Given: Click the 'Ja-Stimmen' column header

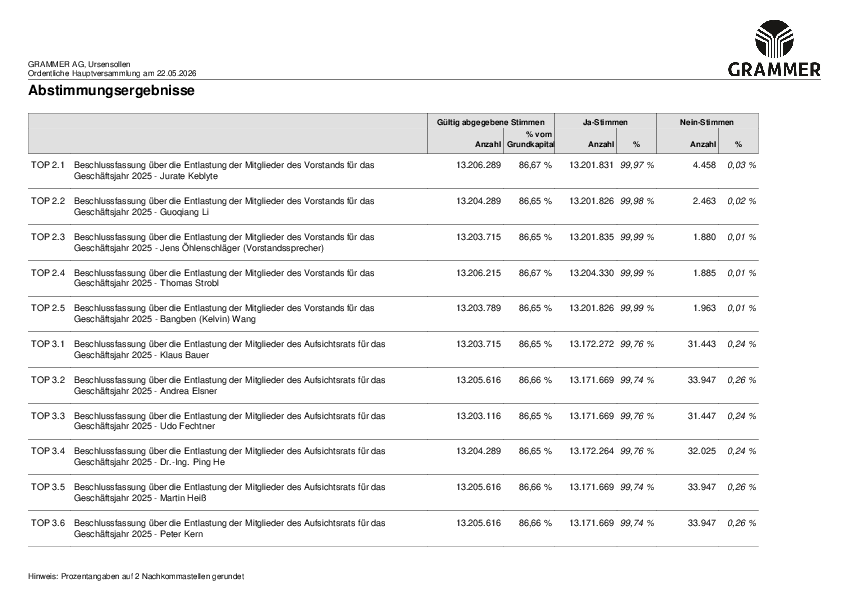Looking at the screenshot, I should click(x=605, y=122).
